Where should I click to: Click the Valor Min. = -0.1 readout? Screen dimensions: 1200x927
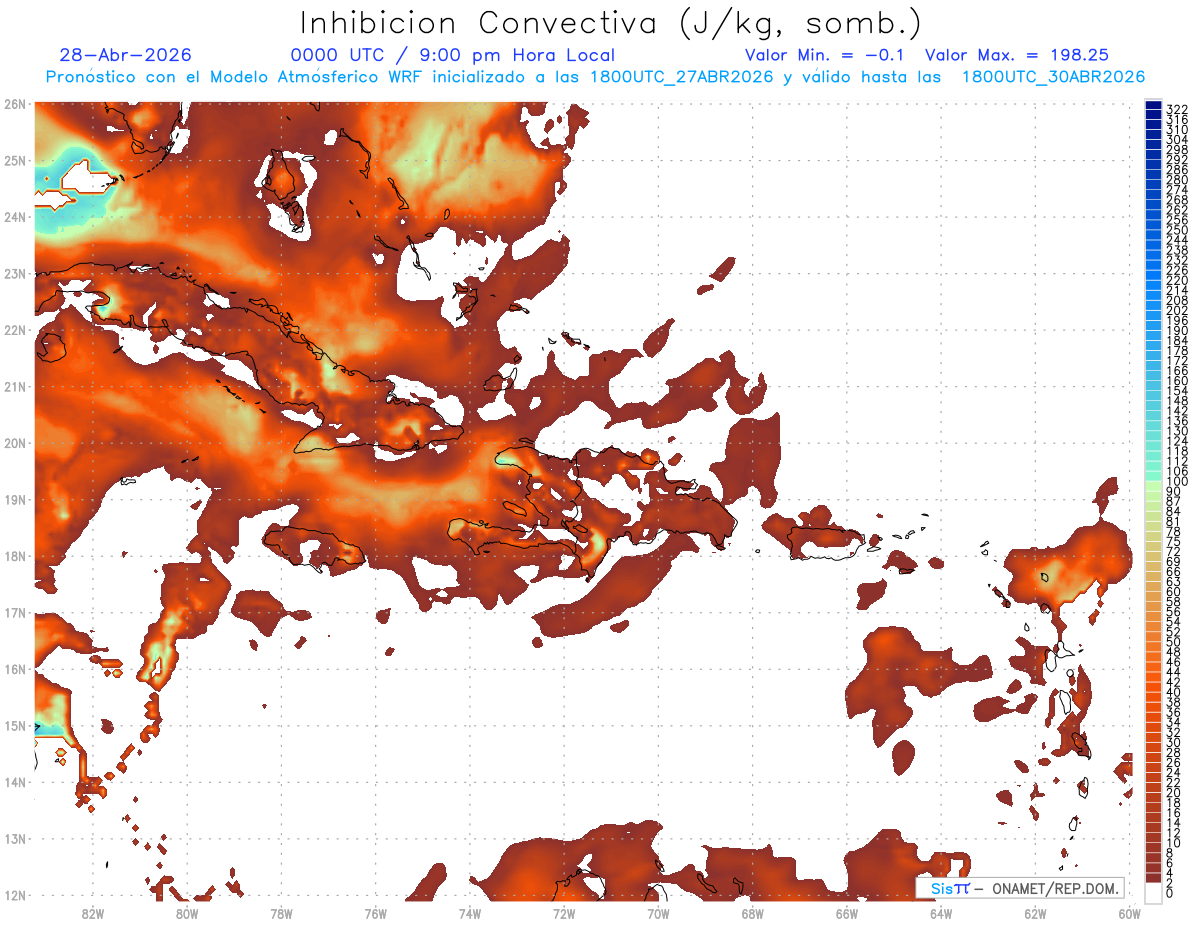825,55
